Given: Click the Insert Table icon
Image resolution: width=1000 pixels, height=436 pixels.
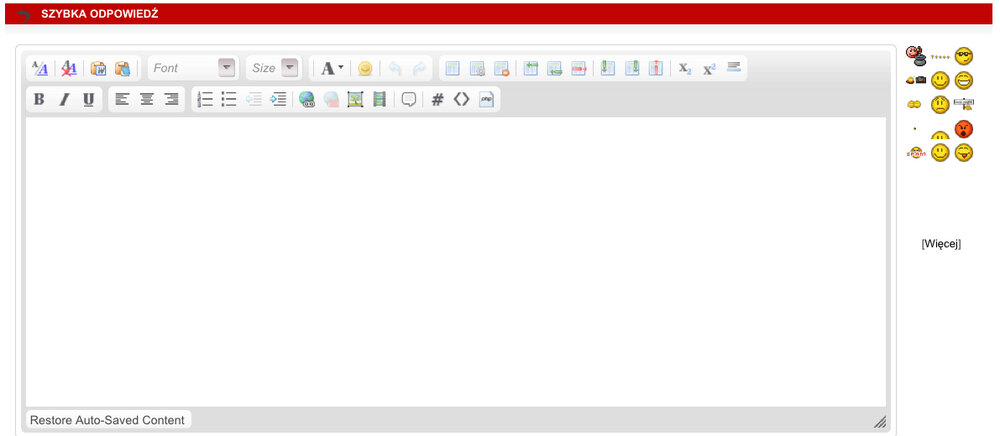Looking at the screenshot, I should coord(453,68).
